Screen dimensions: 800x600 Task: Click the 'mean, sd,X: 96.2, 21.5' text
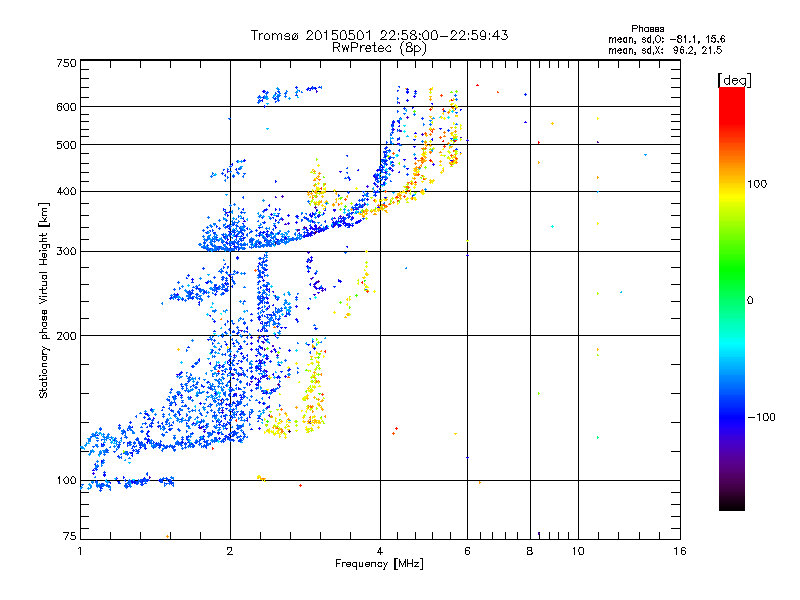pyautogui.click(x=665, y=50)
